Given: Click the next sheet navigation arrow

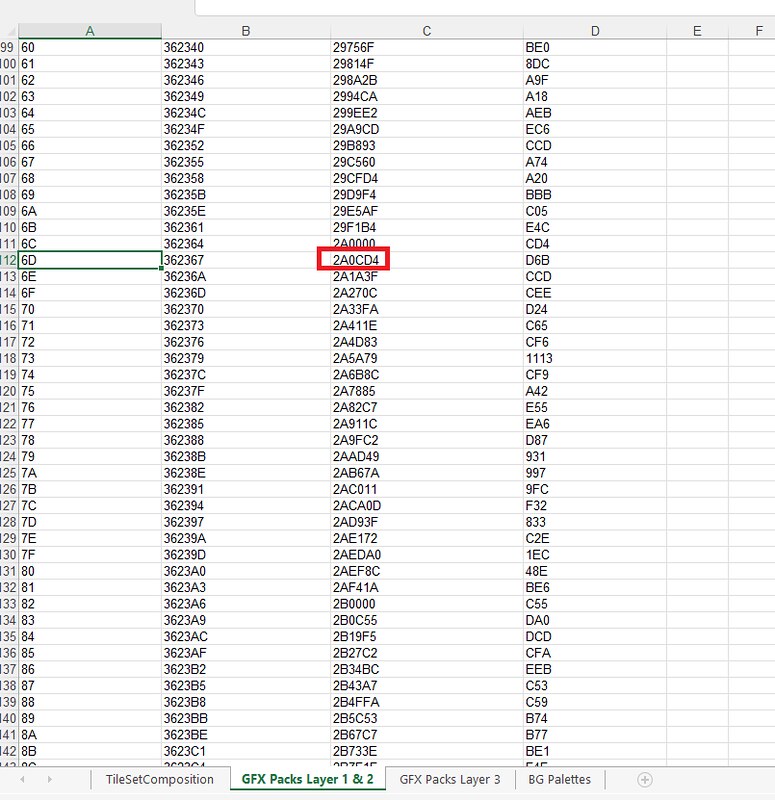Looking at the screenshot, I should point(49,779).
